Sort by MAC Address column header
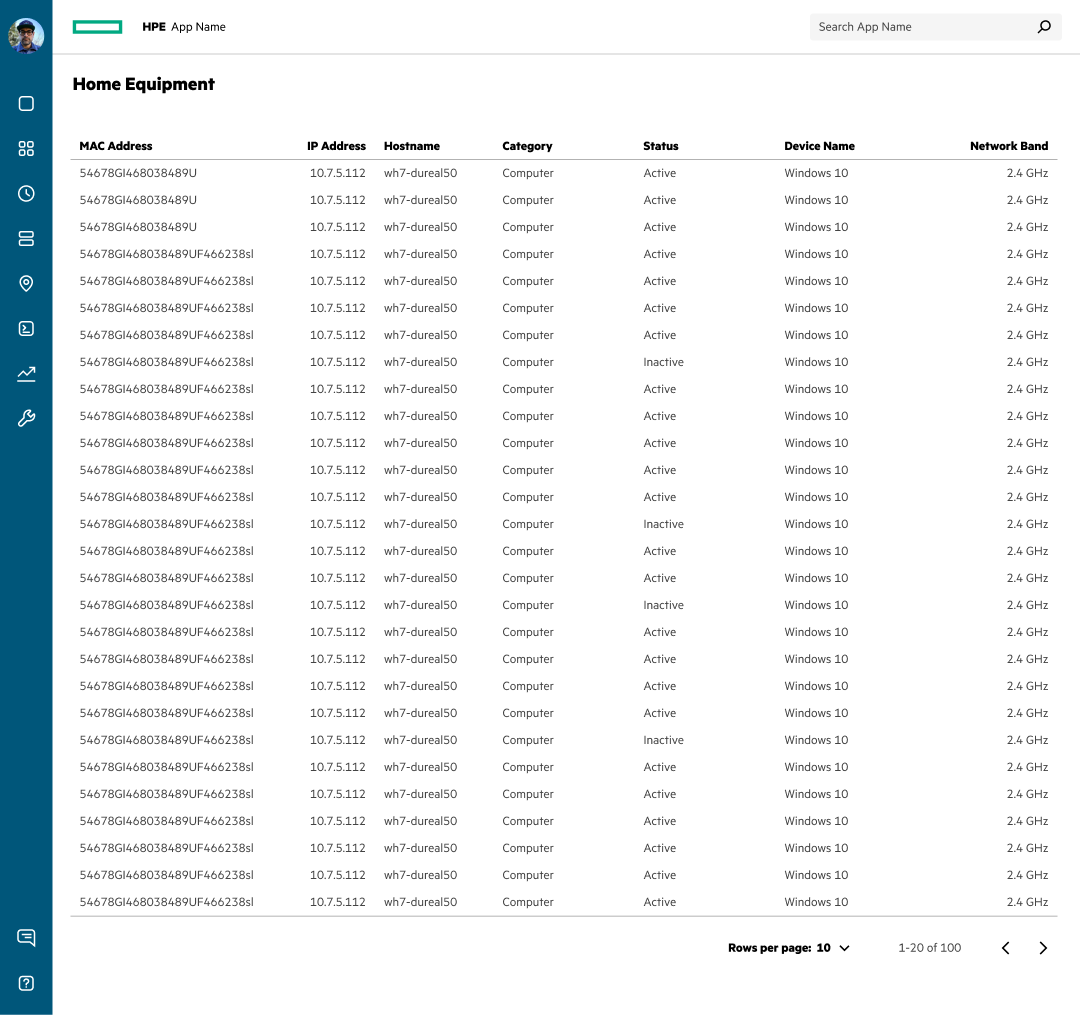1080x1016 pixels. click(116, 146)
